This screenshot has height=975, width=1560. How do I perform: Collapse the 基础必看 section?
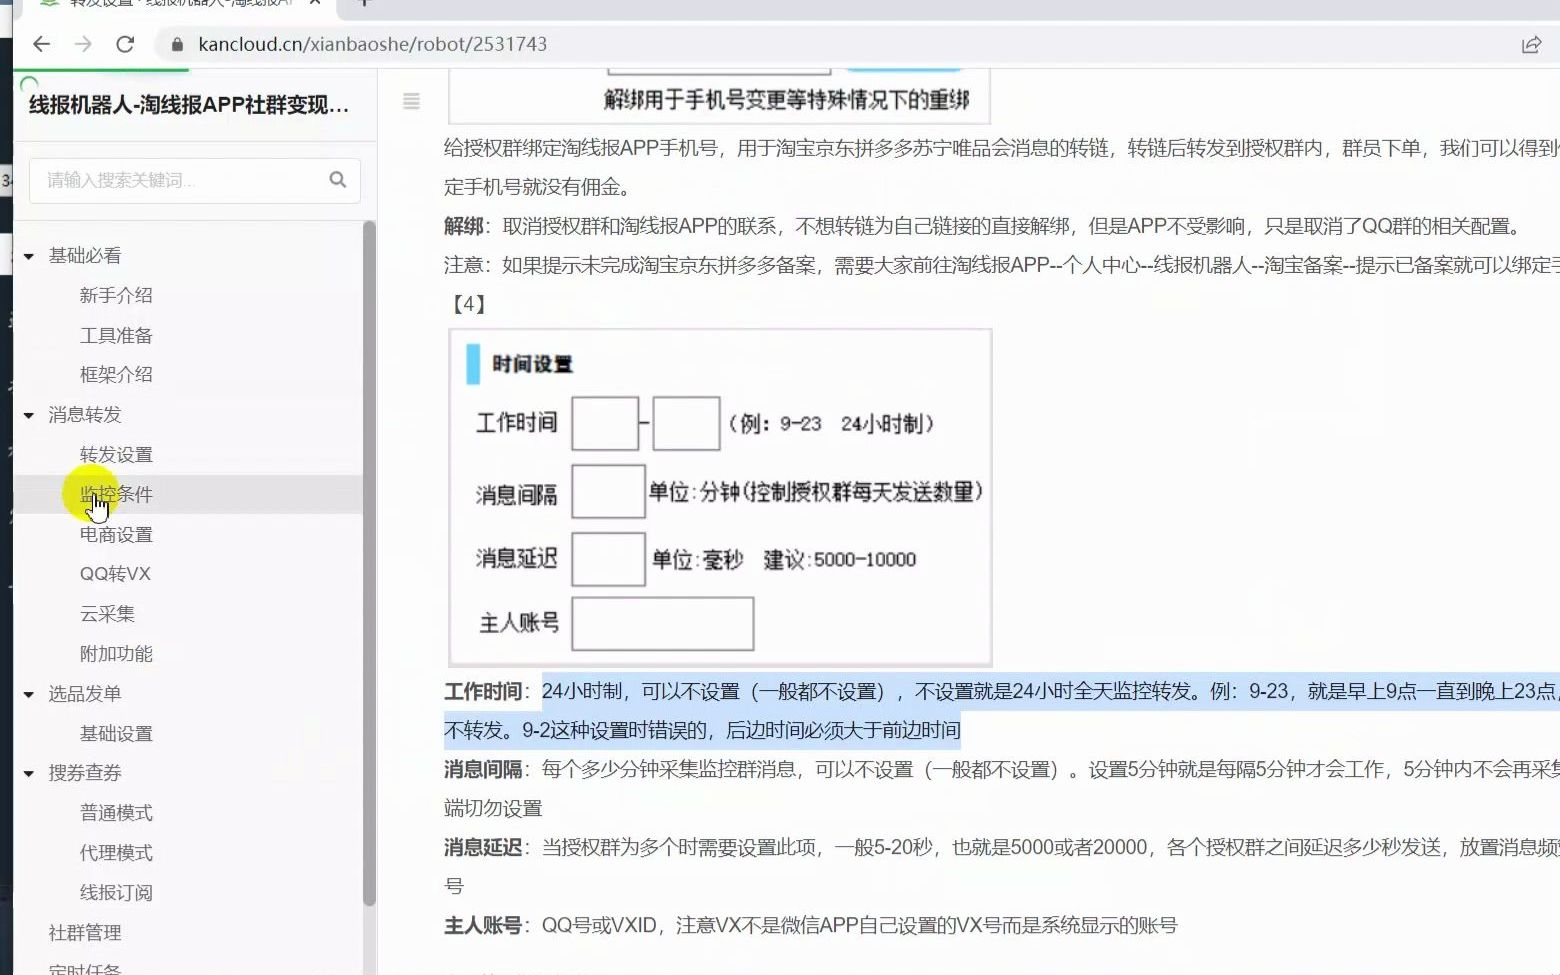click(x=29, y=256)
